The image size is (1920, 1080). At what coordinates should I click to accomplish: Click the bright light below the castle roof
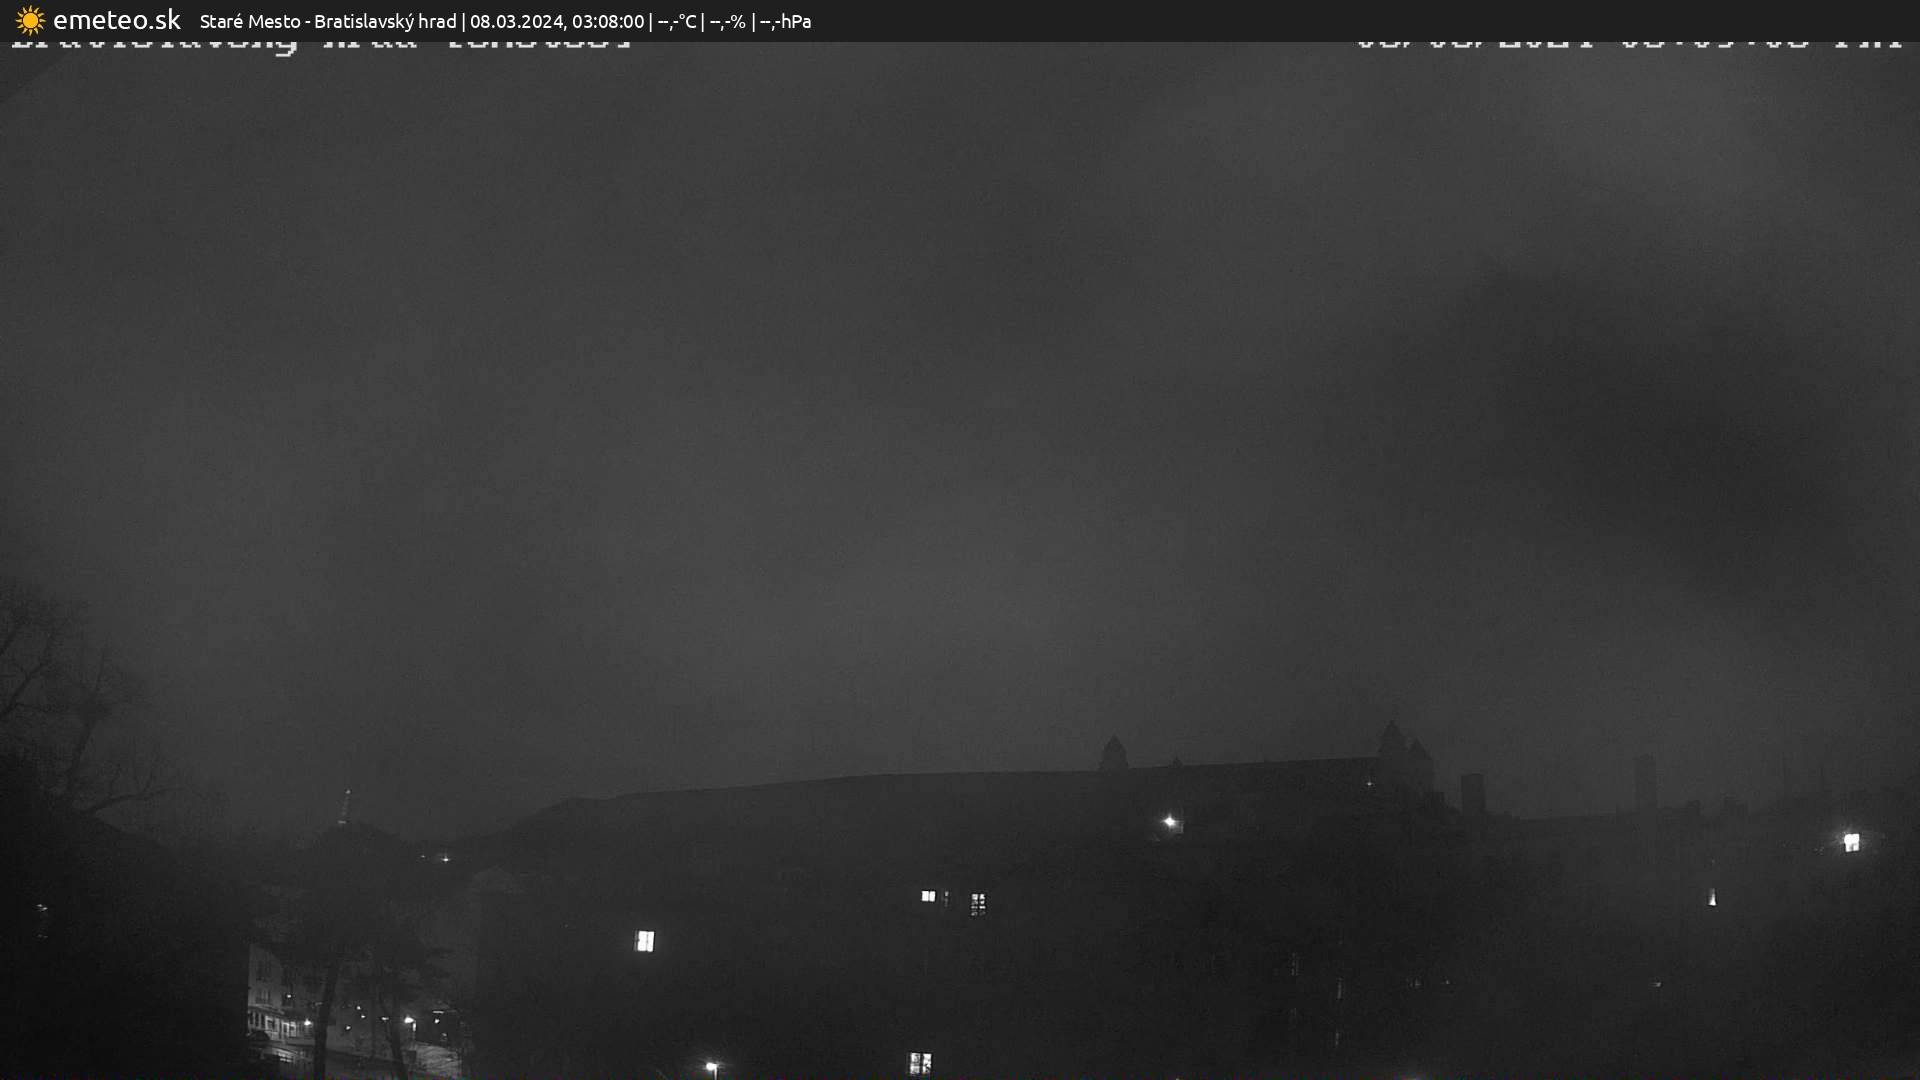[x=1169, y=822]
